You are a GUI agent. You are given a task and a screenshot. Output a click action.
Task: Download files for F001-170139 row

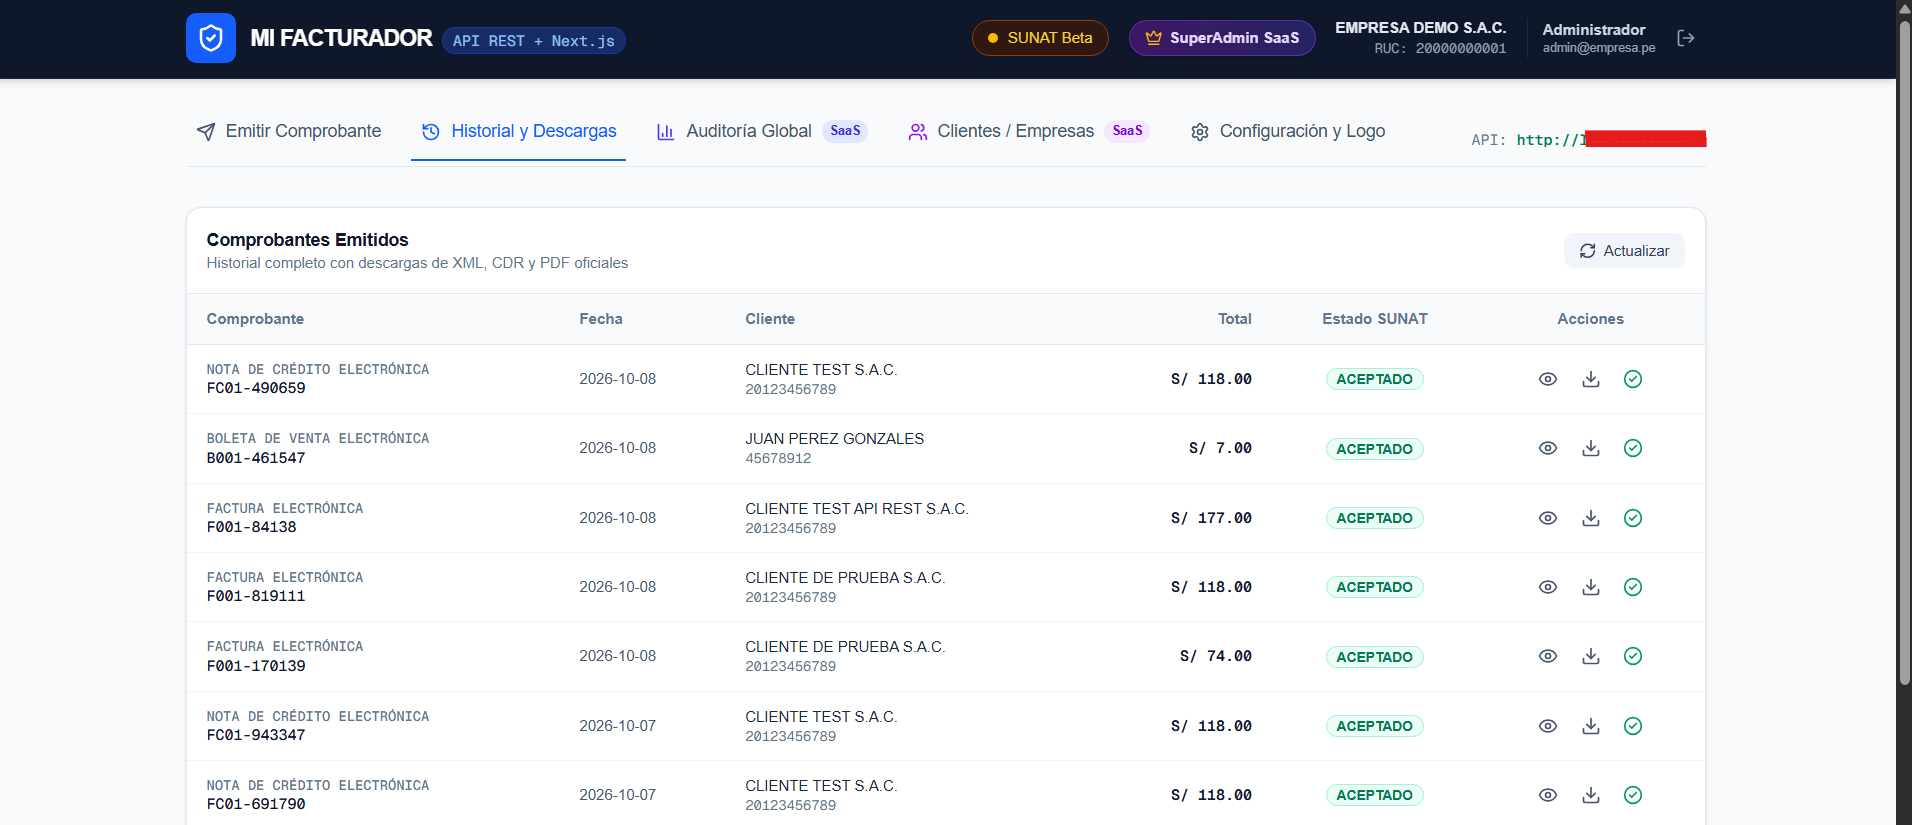click(1591, 656)
